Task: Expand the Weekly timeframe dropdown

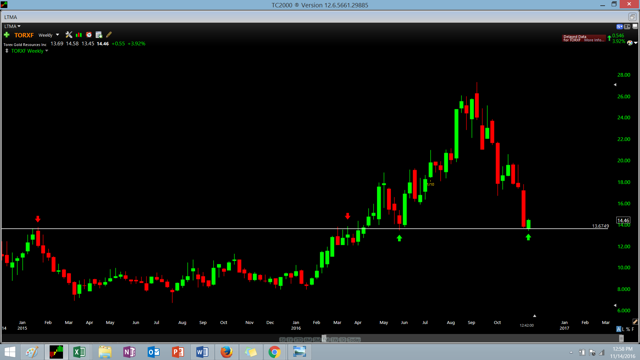Action: 49,35
